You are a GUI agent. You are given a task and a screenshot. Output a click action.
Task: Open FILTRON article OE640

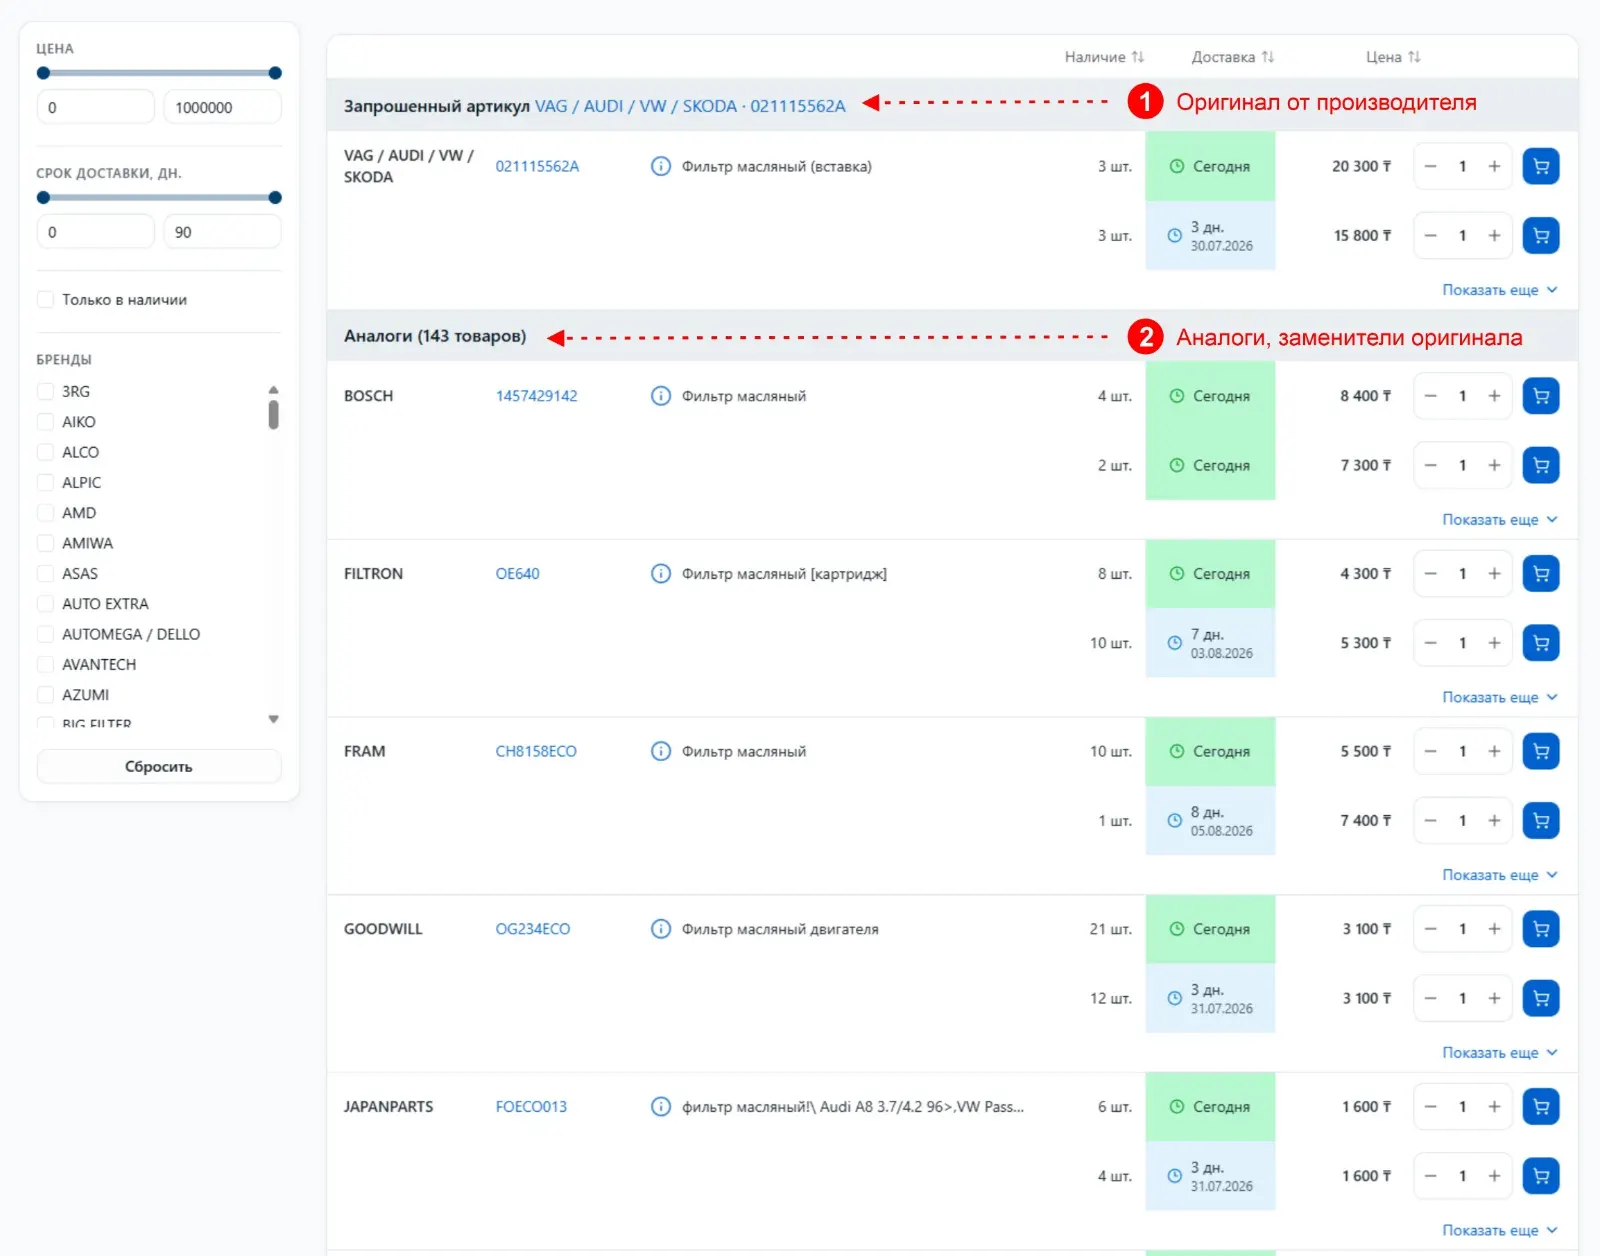pyautogui.click(x=517, y=574)
